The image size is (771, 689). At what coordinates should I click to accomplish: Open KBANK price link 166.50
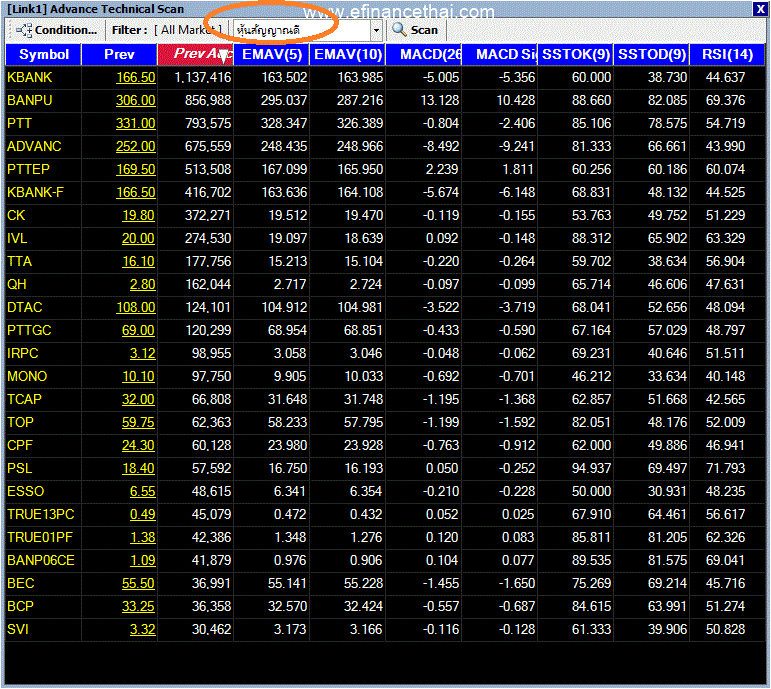click(x=136, y=77)
